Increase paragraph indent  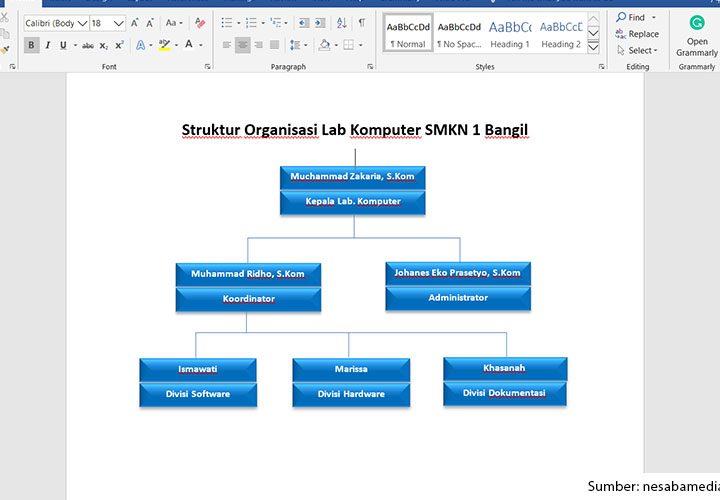(320, 22)
